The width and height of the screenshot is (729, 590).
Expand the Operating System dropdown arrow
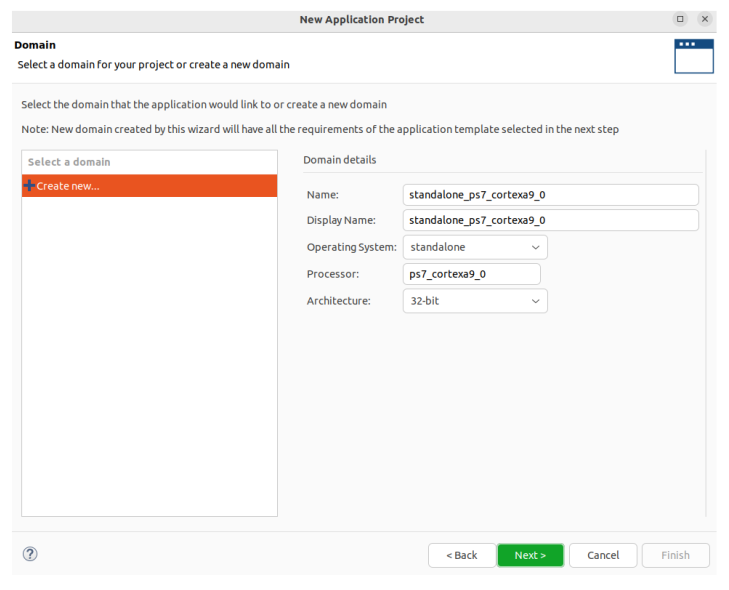click(536, 247)
